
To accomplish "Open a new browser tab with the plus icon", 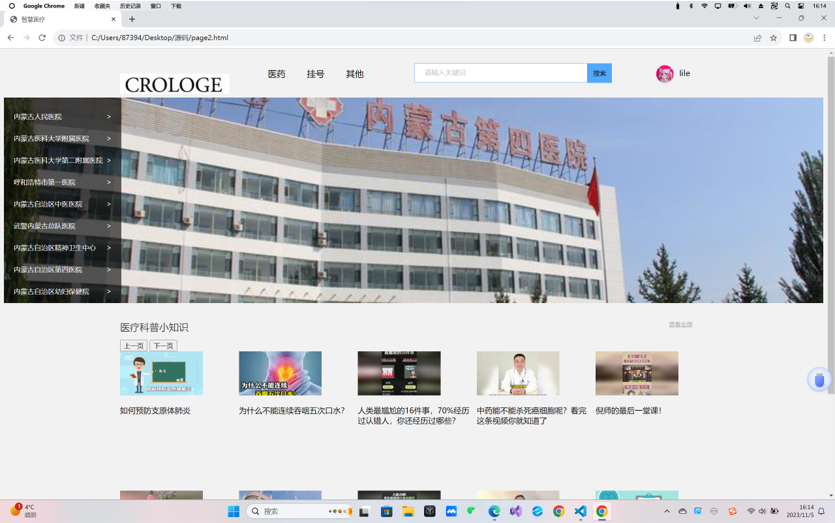I will coord(132,19).
